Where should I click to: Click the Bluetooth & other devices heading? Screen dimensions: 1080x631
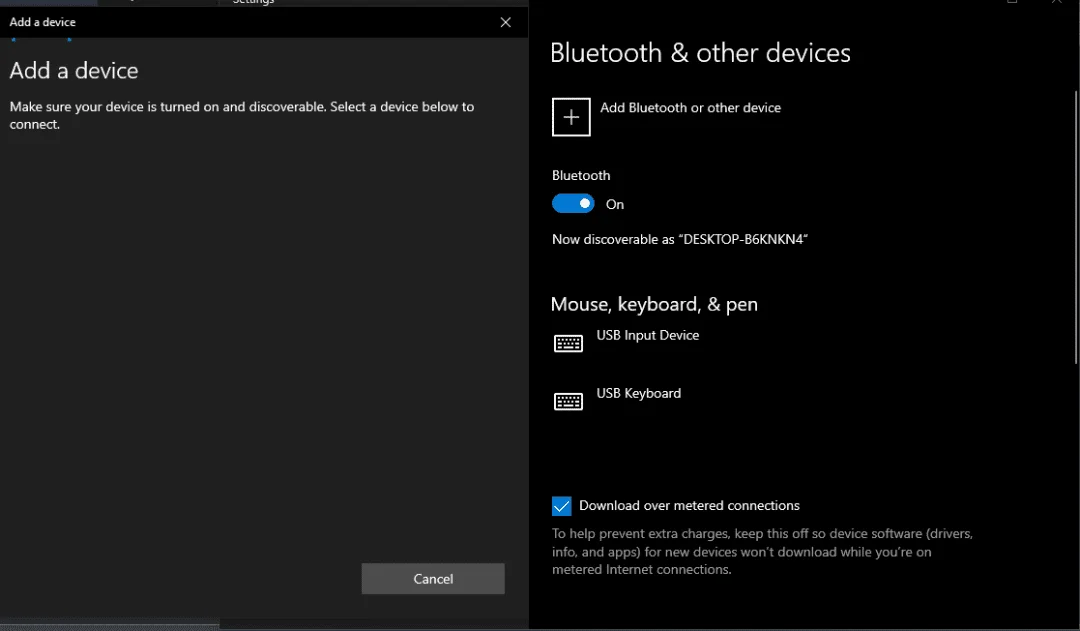(x=700, y=53)
